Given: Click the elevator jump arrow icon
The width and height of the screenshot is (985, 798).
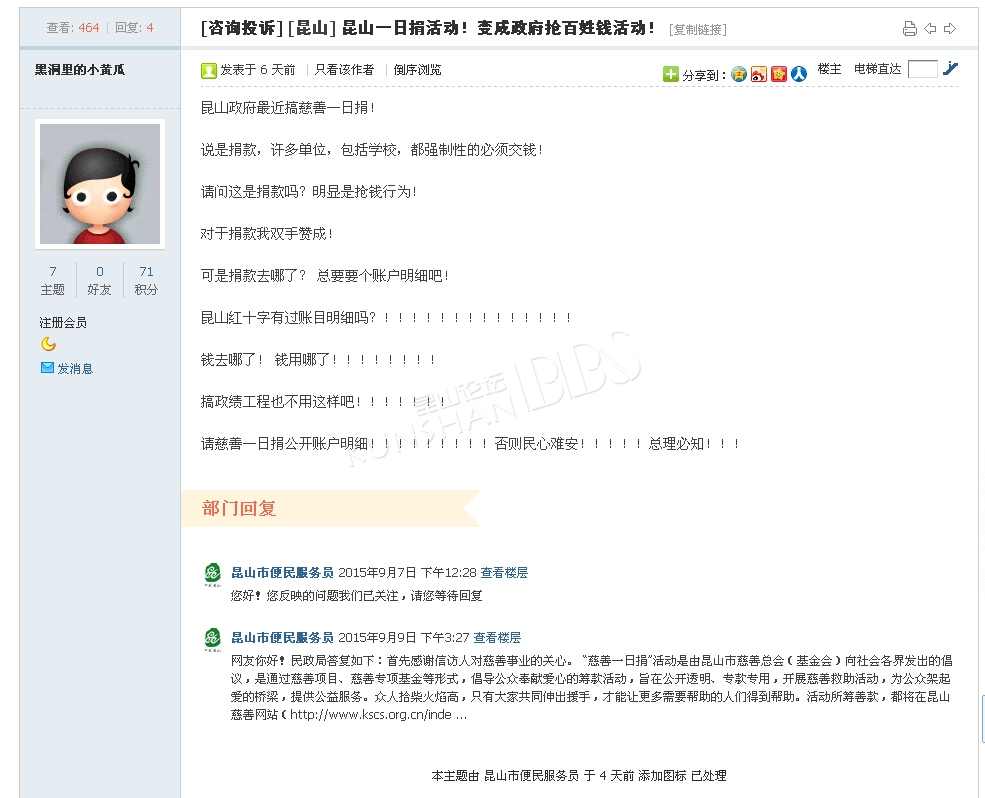Looking at the screenshot, I should tap(950, 68).
